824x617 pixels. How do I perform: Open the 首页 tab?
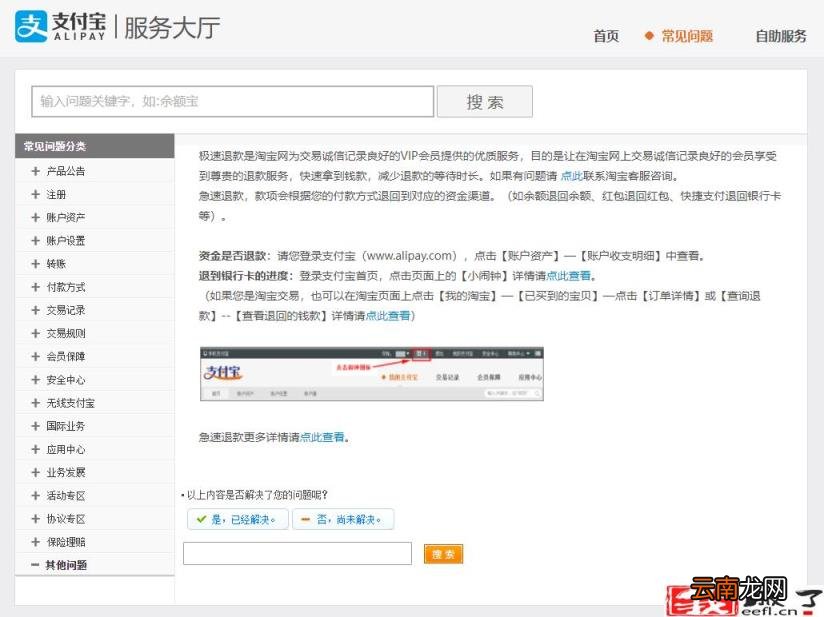[606, 36]
